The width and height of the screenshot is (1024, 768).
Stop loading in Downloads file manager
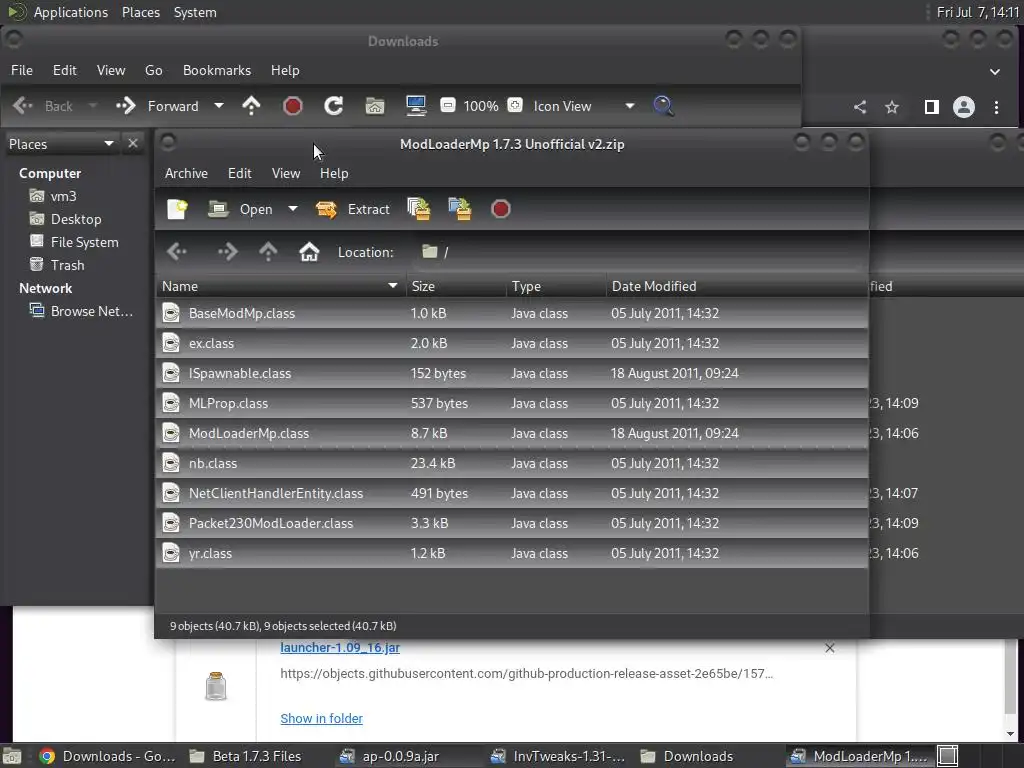tap(293, 106)
